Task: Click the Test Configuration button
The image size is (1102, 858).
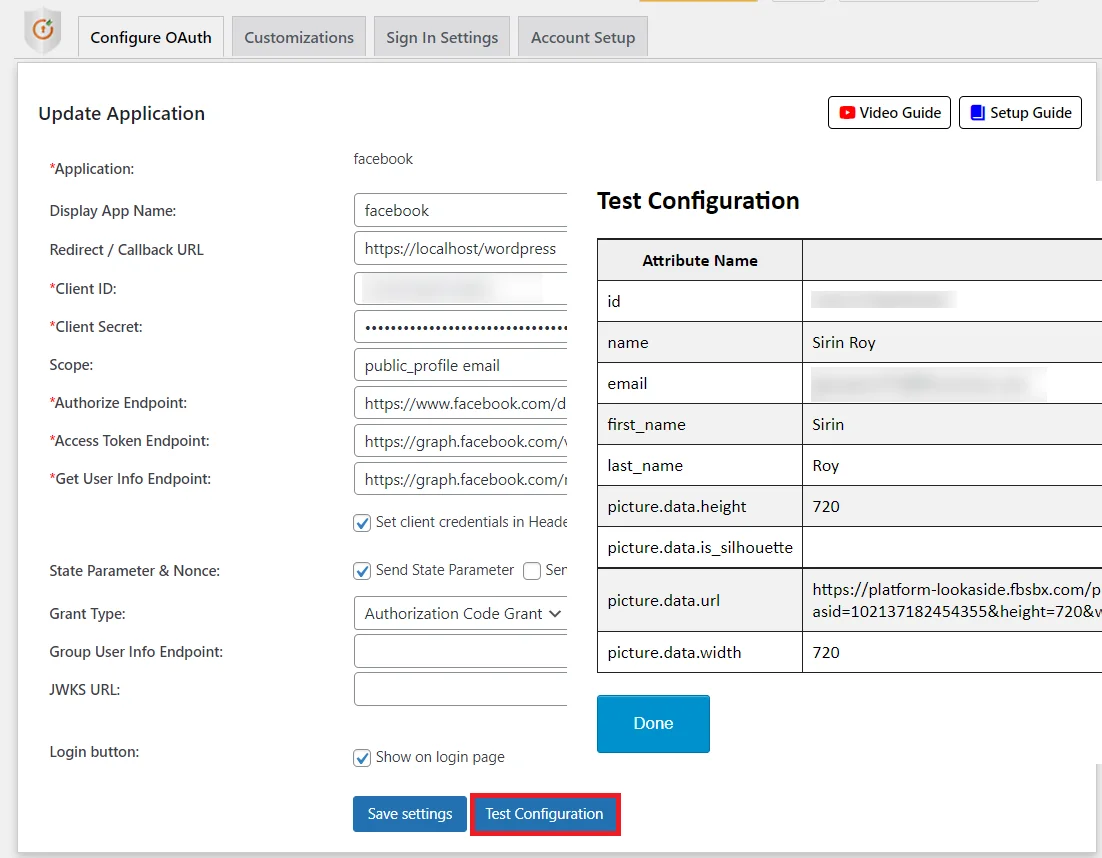Action: tap(545, 814)
